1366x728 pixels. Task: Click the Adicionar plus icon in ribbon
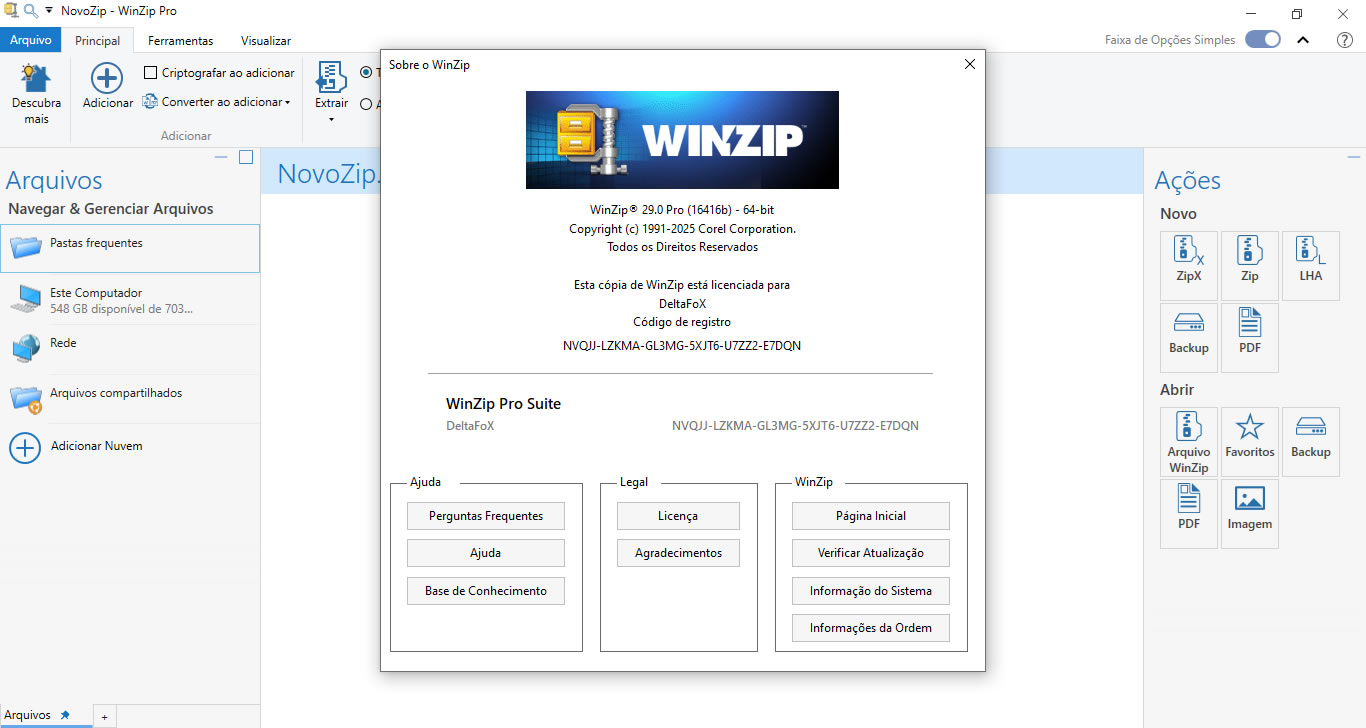[x=107, y=78]
